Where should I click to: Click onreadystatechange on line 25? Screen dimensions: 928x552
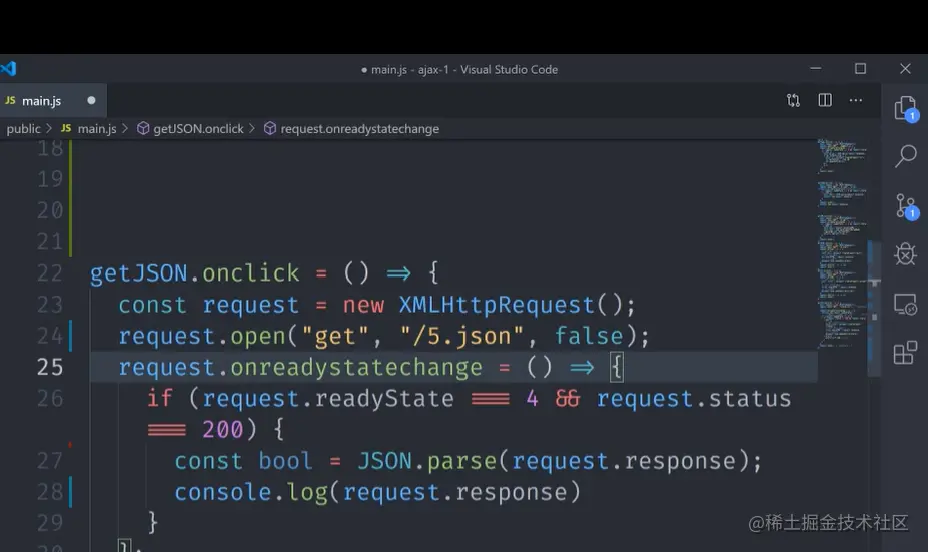coord(356,368)
